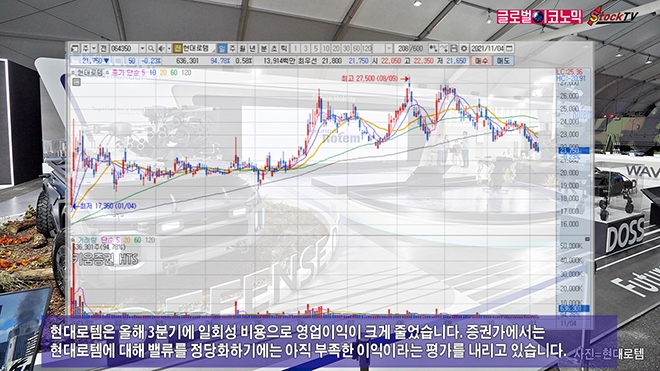Viewport: 660px width, 371px height.
Task: Select the 60 interval button
Action: click(356, 48)
